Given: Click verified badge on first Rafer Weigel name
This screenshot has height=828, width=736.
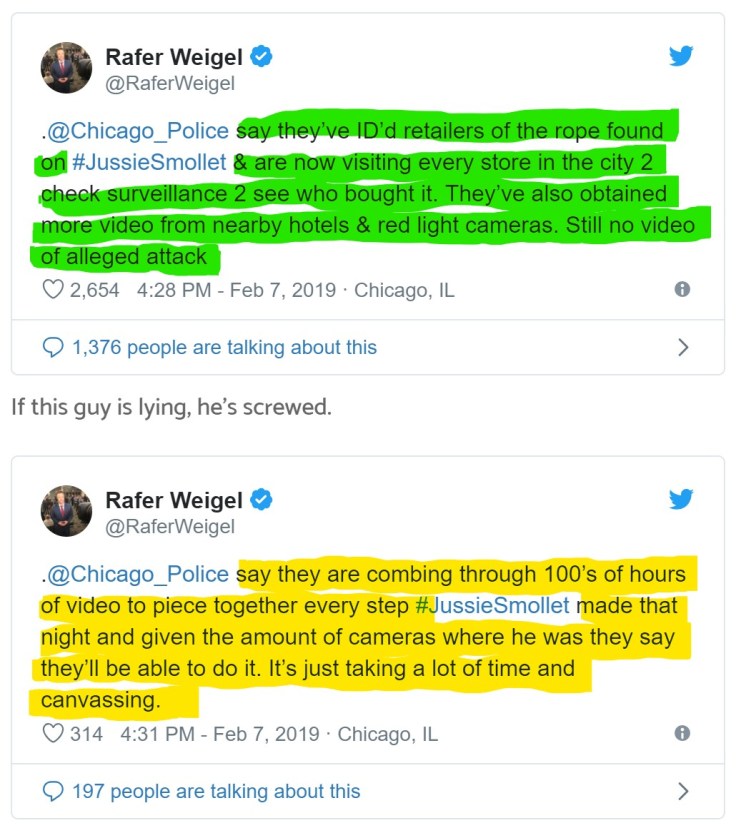Looking at the screenshot, I should pos(261,57).
